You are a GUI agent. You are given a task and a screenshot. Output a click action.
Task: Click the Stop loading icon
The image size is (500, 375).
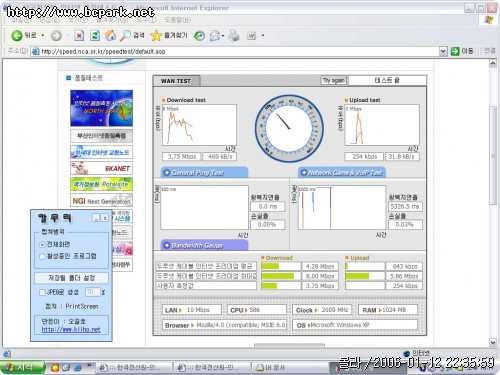[x=79, y=35]
